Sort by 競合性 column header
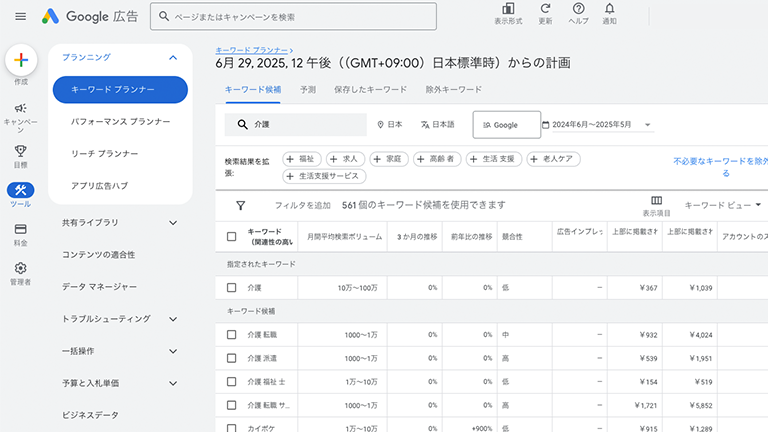Screen dimensions: 768x432 [512, 237]
